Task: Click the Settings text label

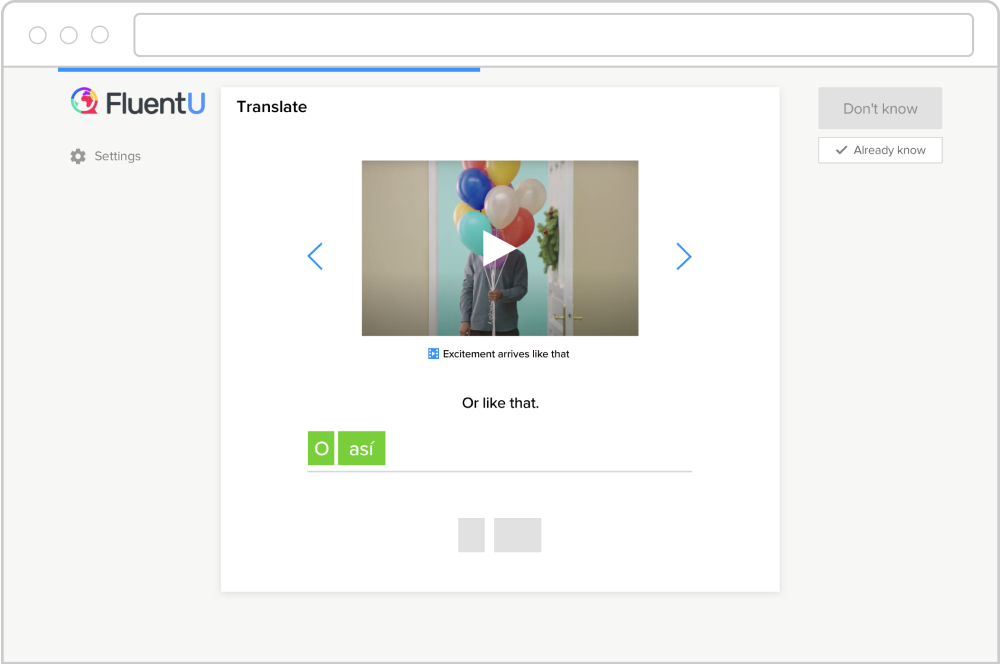Action: tap(117, 156)
